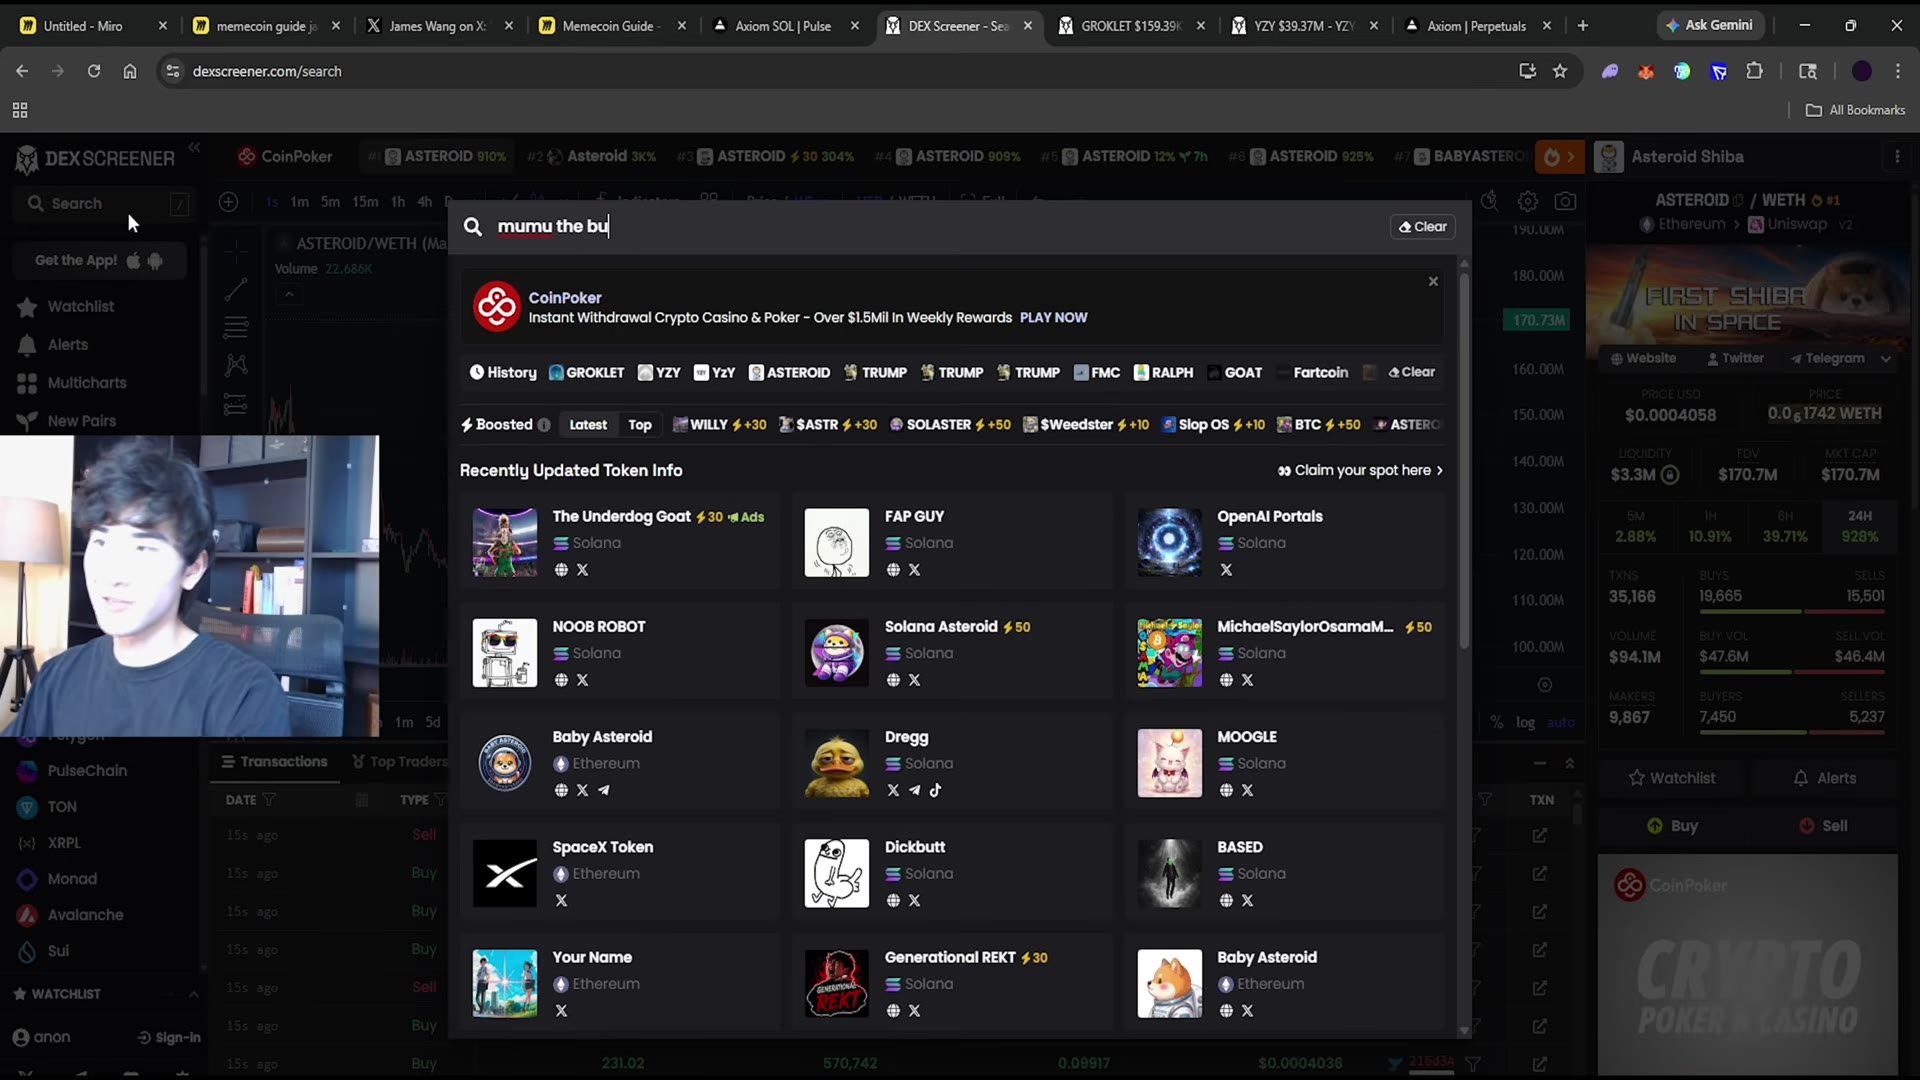
Task: Switch to Axiom Perpetuals tab
Action: [x=1477, y=26]
